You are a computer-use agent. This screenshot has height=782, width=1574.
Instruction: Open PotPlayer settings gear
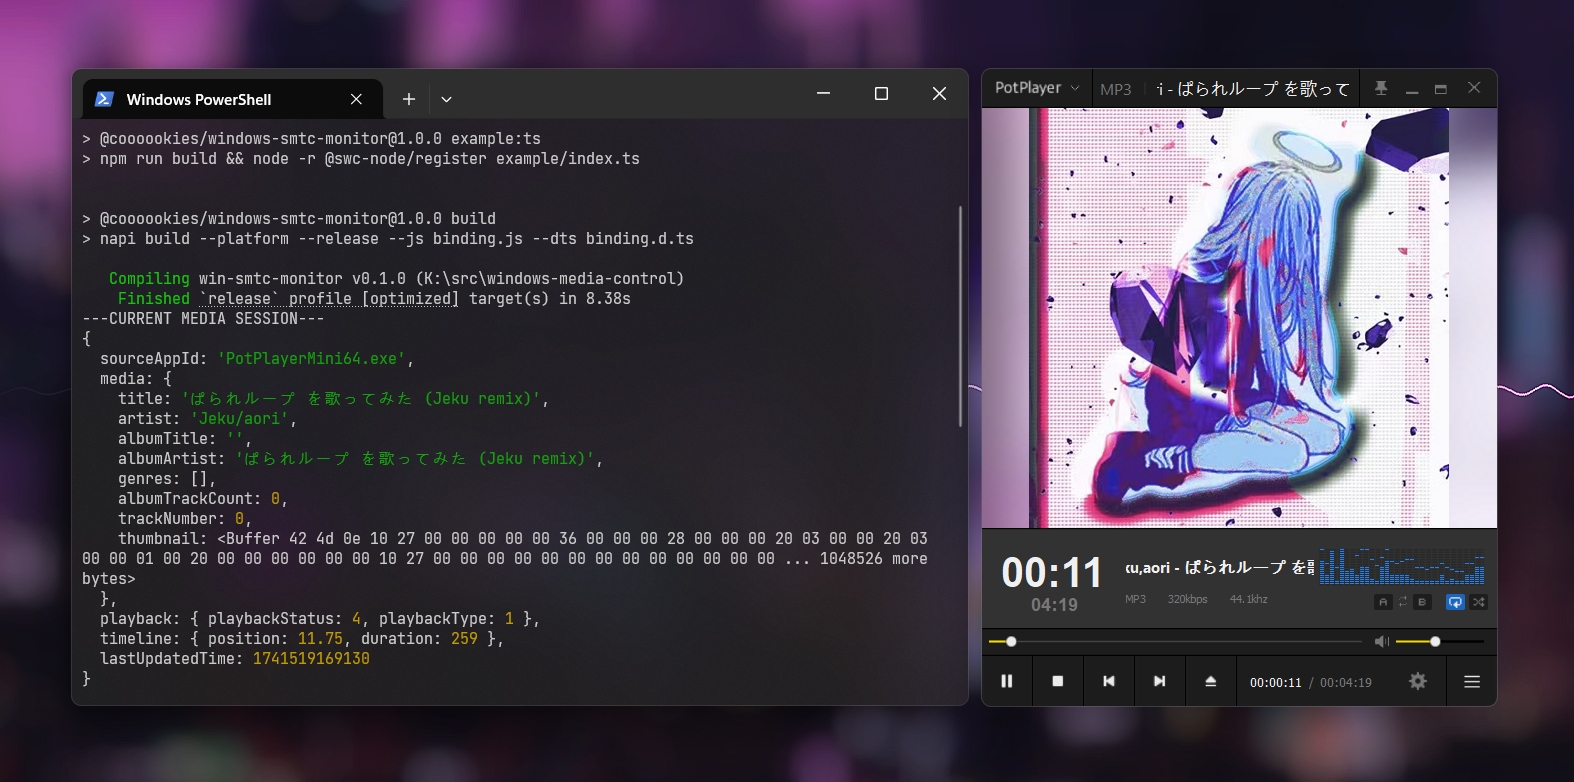click(1418, 681)
